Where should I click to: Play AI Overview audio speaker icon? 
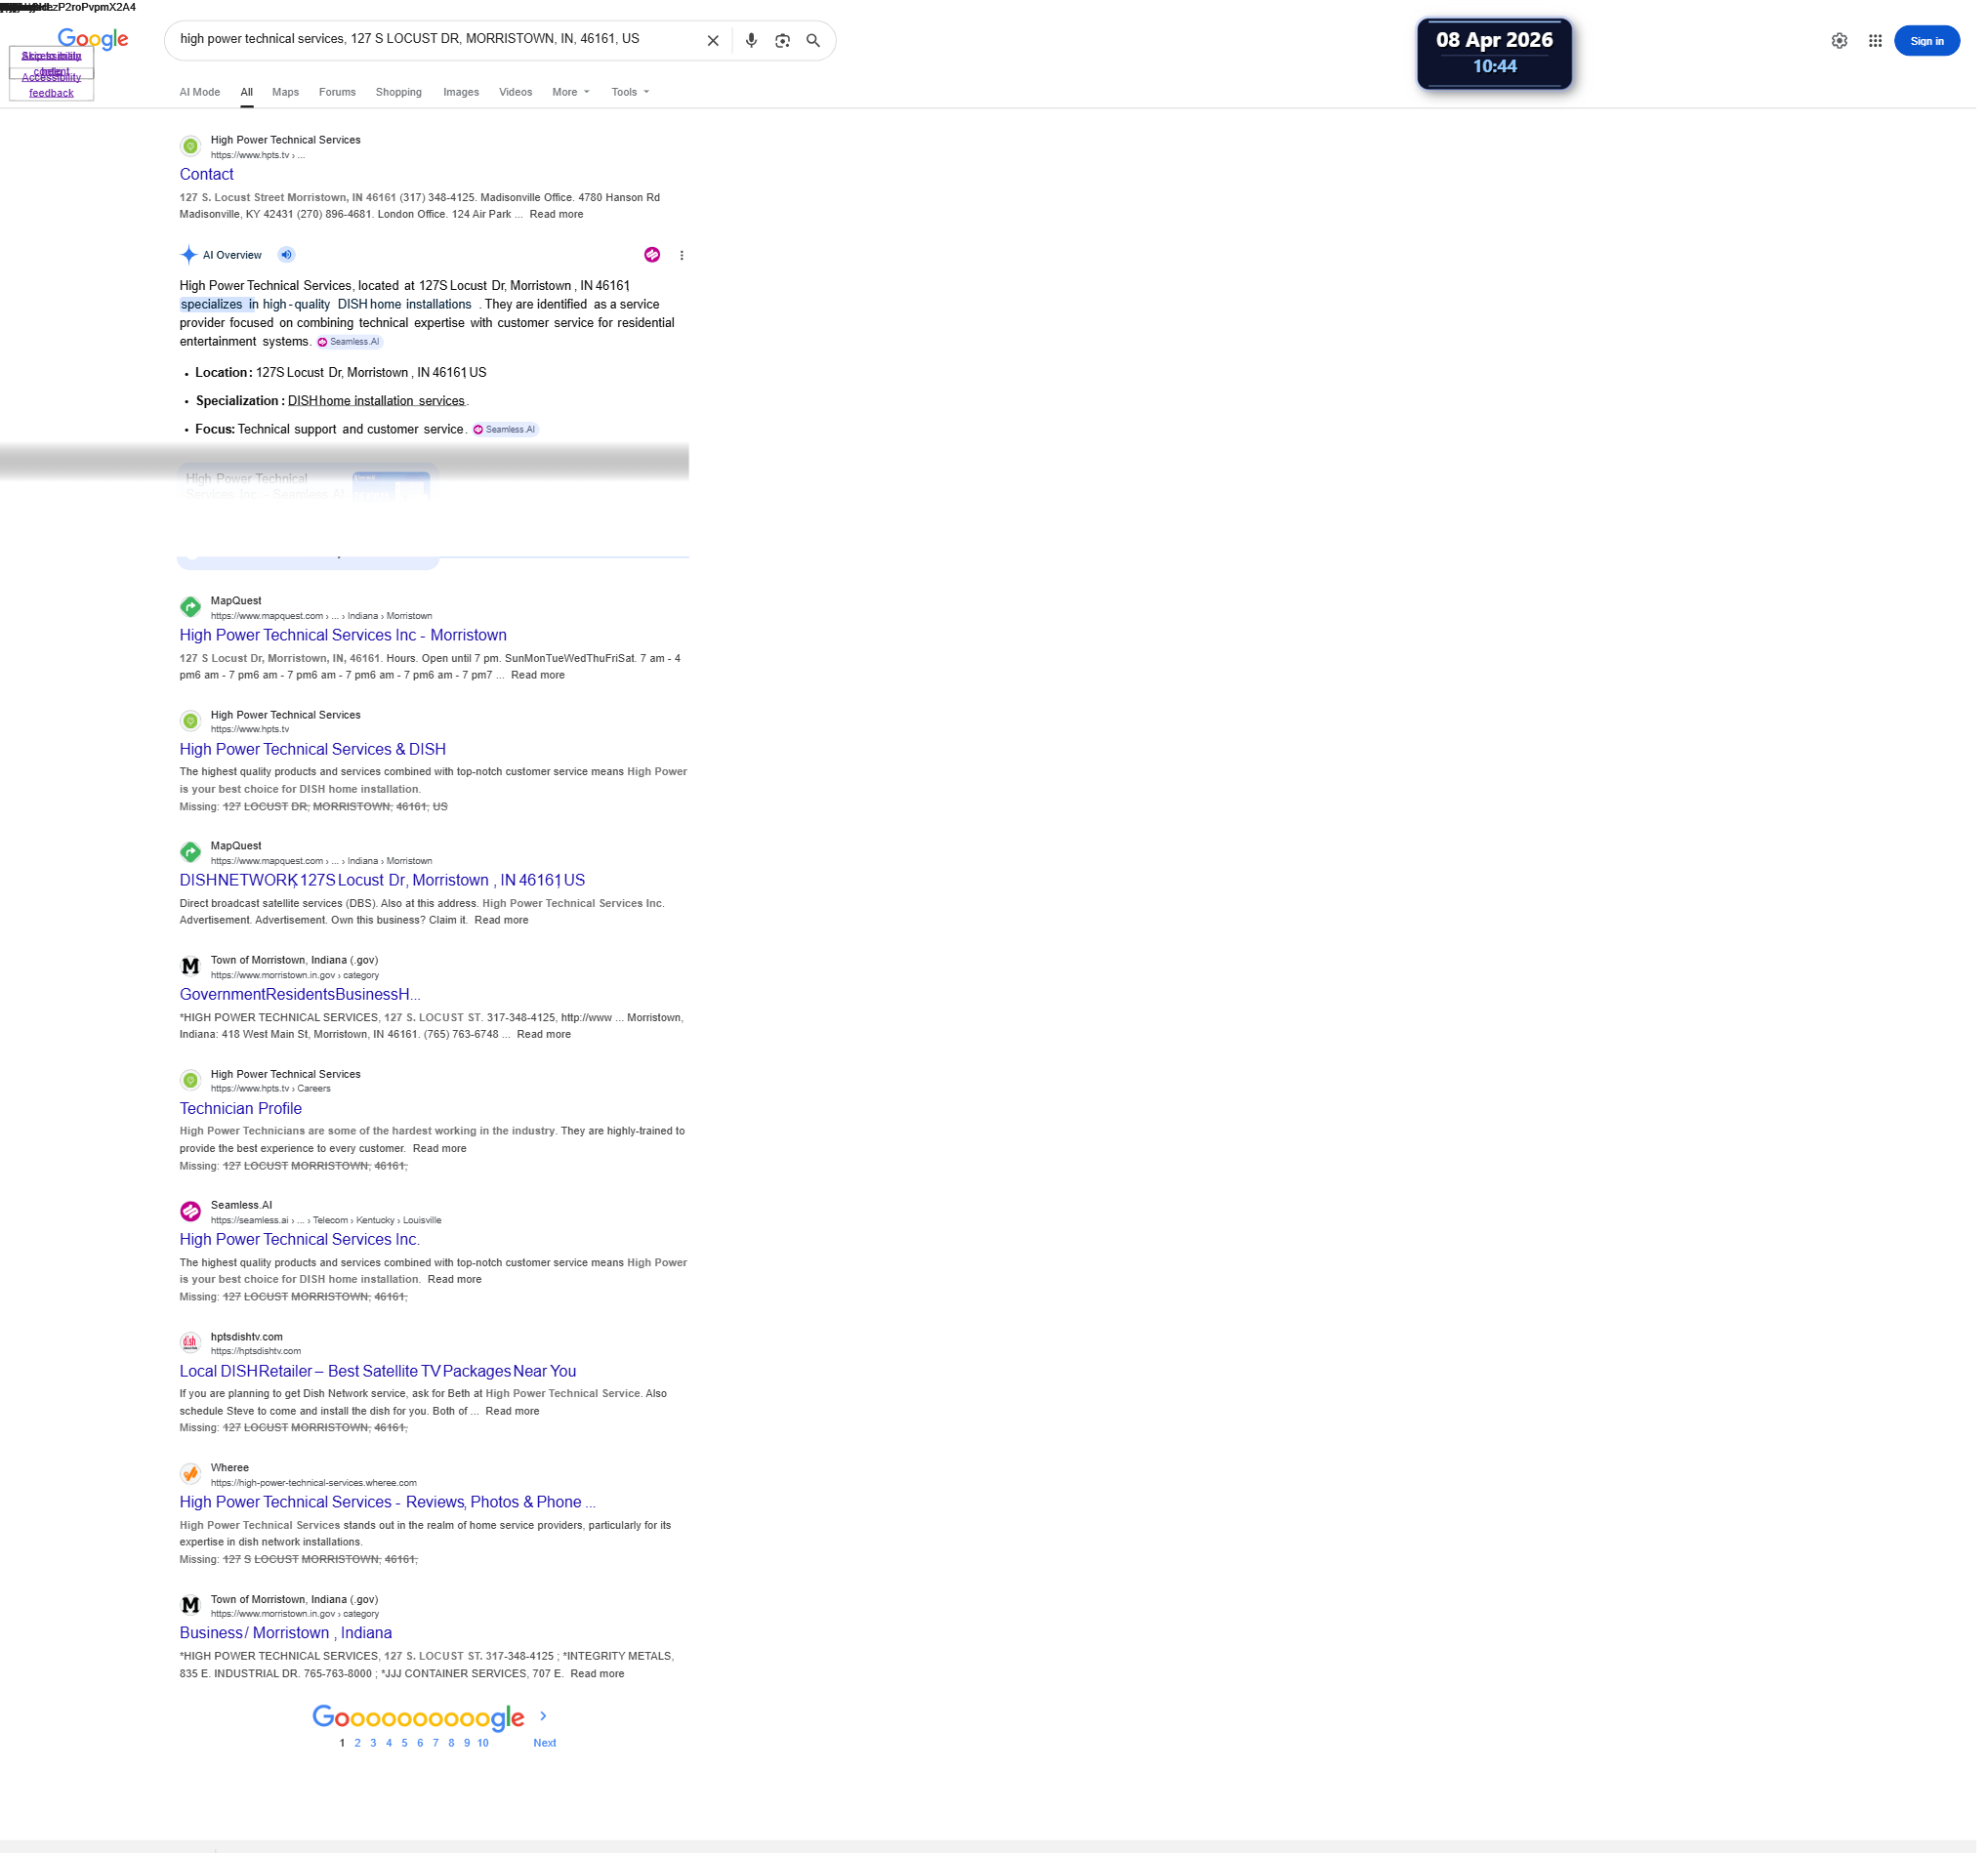point(288,256)
